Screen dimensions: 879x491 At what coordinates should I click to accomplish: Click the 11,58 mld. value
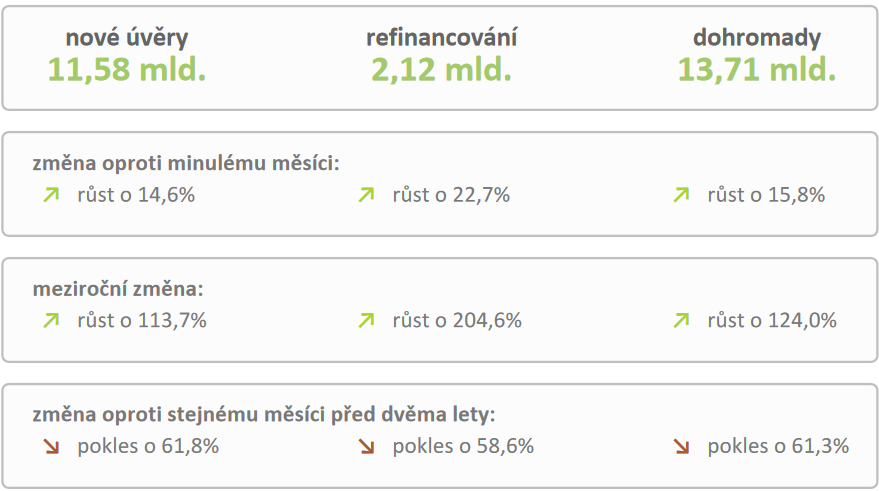coord(127,69)
